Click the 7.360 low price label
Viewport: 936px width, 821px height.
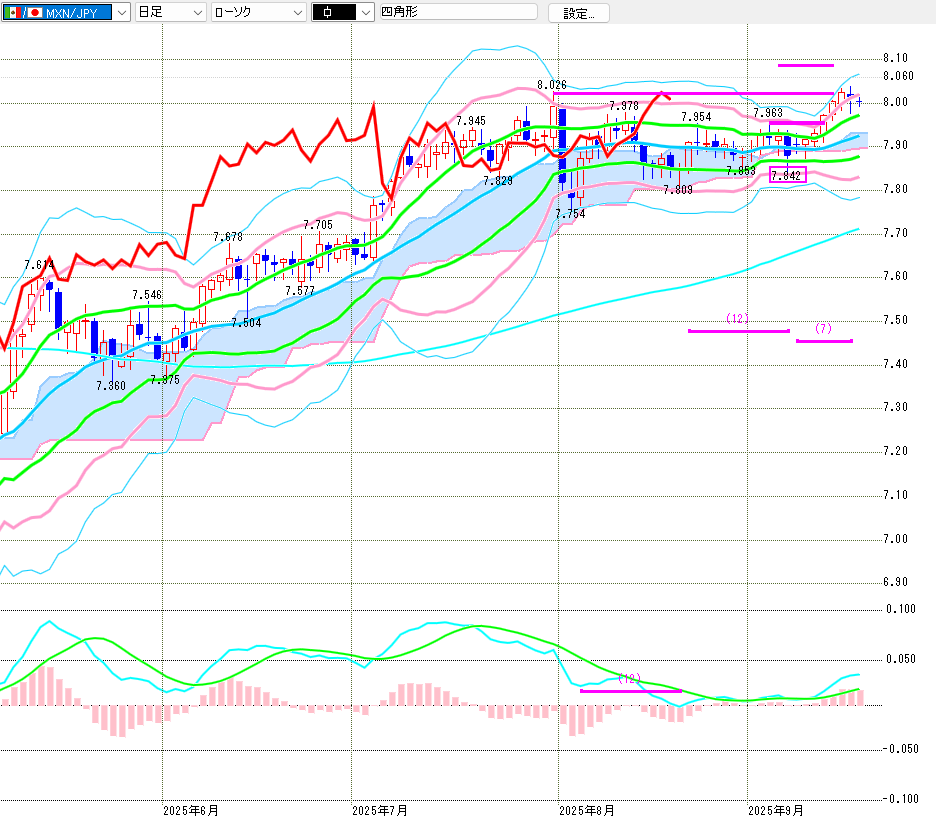coord(111,386)
